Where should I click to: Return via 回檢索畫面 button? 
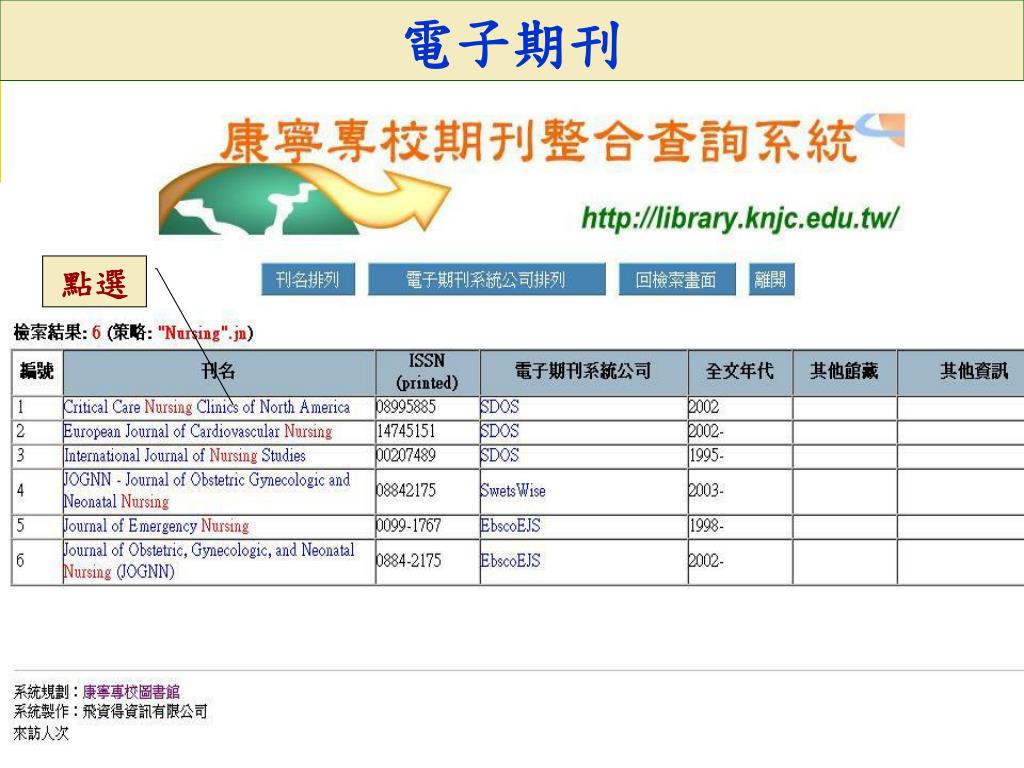coord(677,280)
